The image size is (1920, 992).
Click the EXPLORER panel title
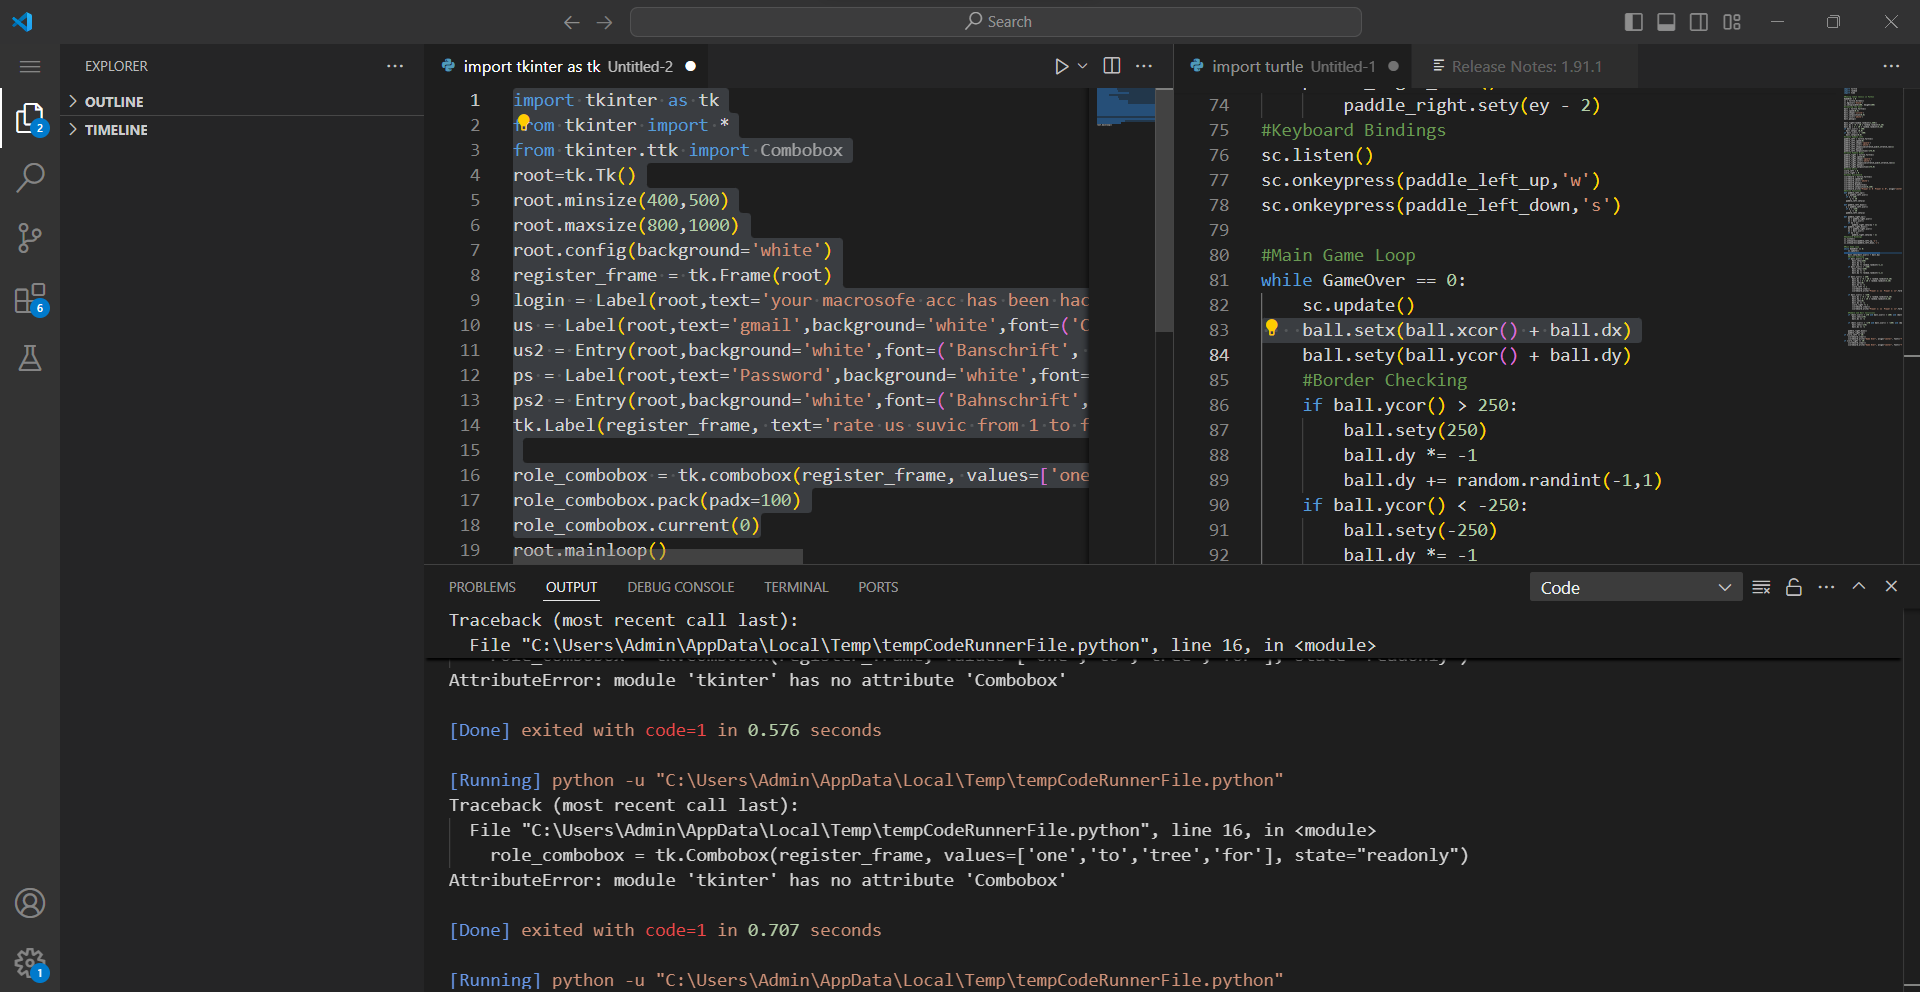[116, 66]
